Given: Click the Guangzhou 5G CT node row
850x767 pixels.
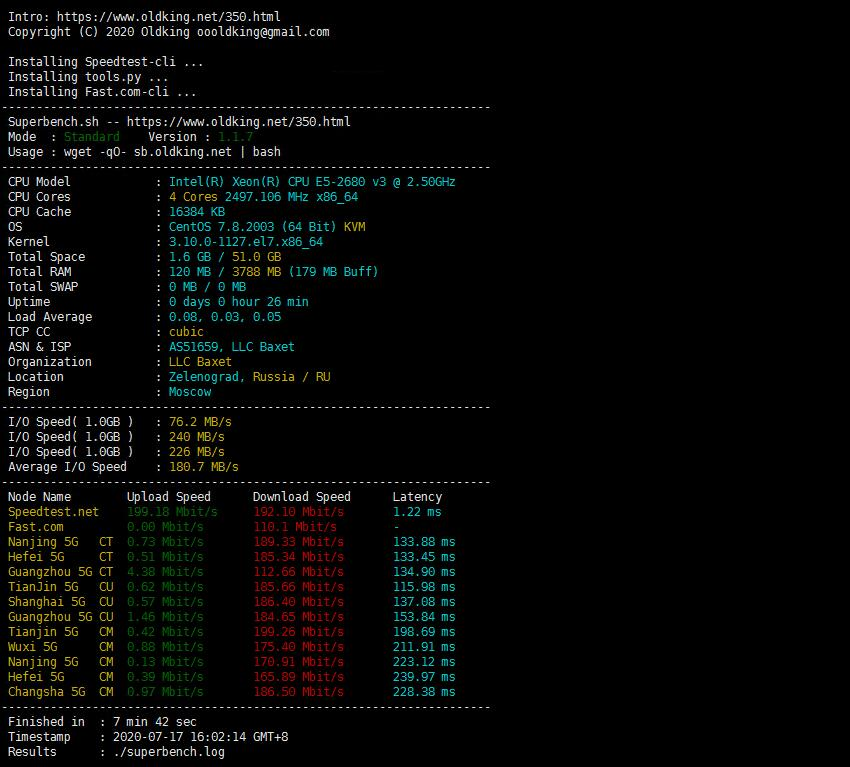Looking at the screenshot, I should click(x=231, y=572).
